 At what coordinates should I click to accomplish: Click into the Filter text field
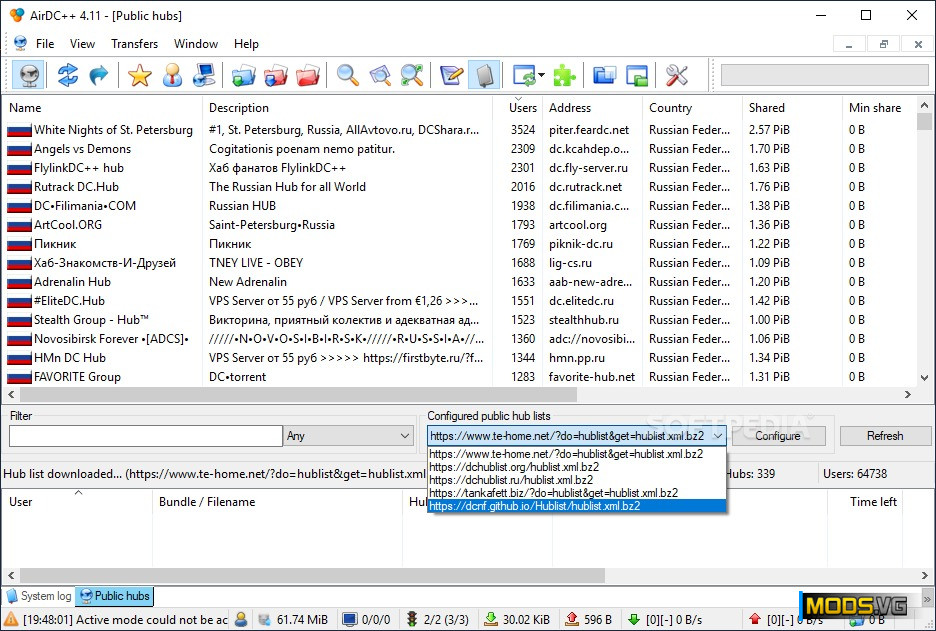(x=145, y=436)
